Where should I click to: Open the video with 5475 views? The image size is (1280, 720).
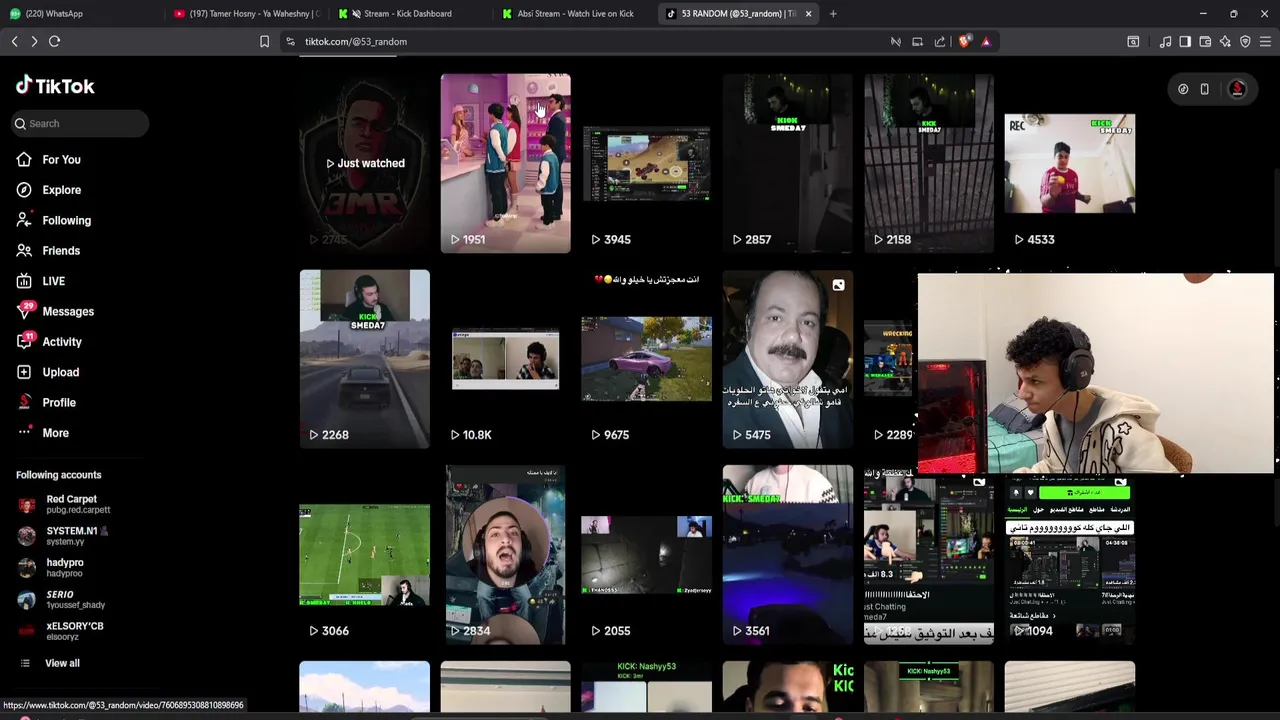787,359
